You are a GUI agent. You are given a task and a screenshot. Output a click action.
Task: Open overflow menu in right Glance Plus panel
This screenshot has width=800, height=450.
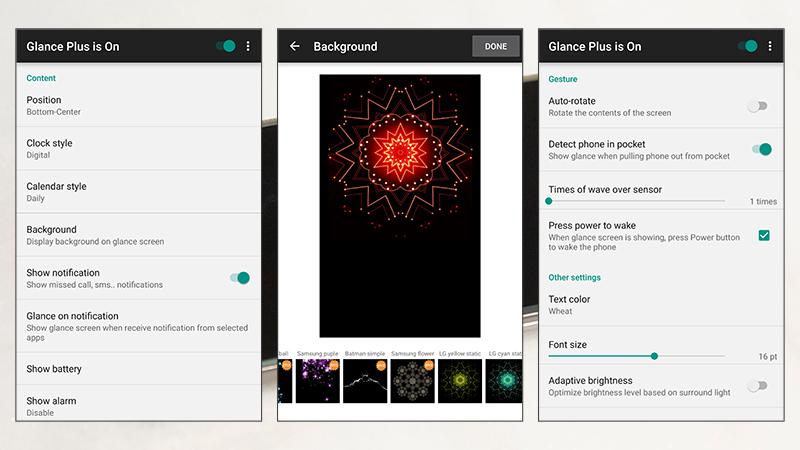770,46
